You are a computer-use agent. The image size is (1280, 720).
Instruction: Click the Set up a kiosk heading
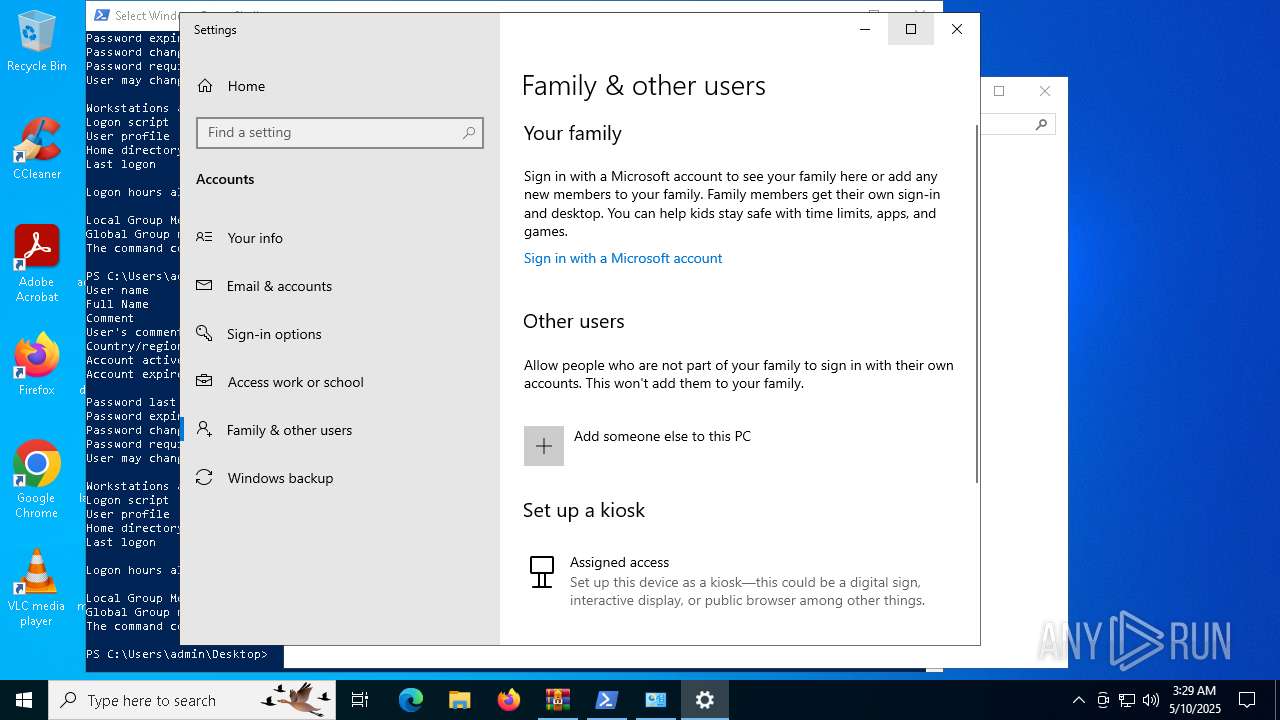tap(584, 510)
